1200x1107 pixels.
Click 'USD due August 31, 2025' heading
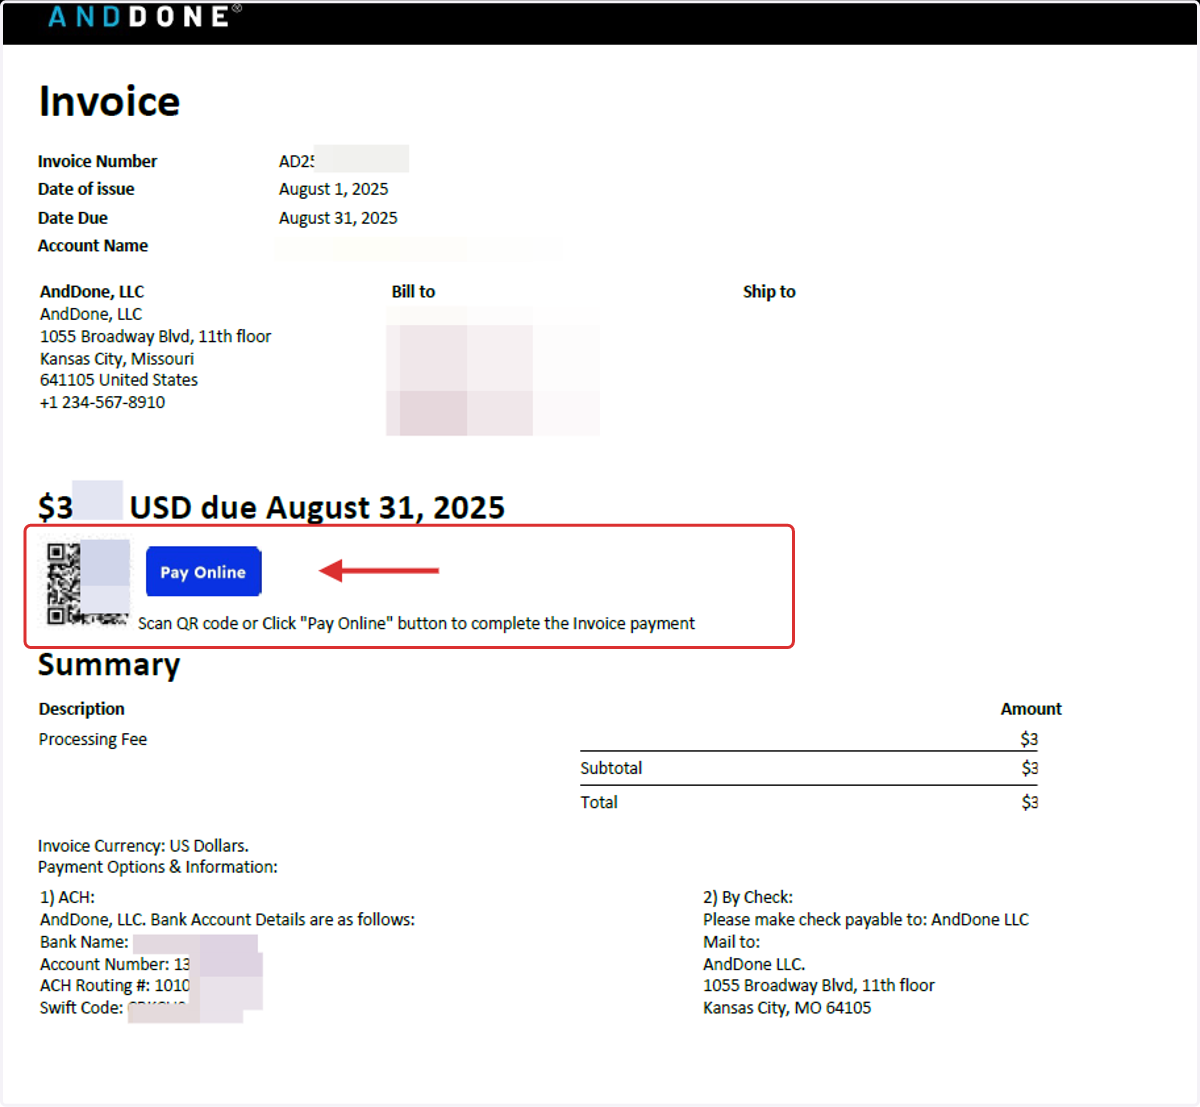(317, 508)
